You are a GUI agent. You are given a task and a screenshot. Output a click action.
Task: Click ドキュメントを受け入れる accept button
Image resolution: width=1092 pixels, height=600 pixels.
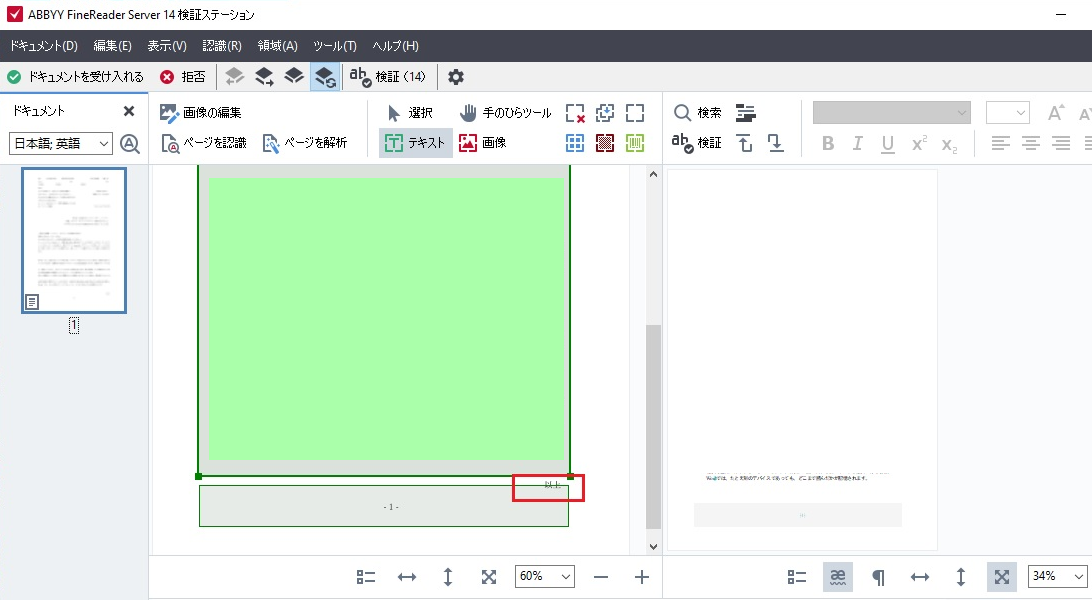pyautogui.click(x=75, y=77)
